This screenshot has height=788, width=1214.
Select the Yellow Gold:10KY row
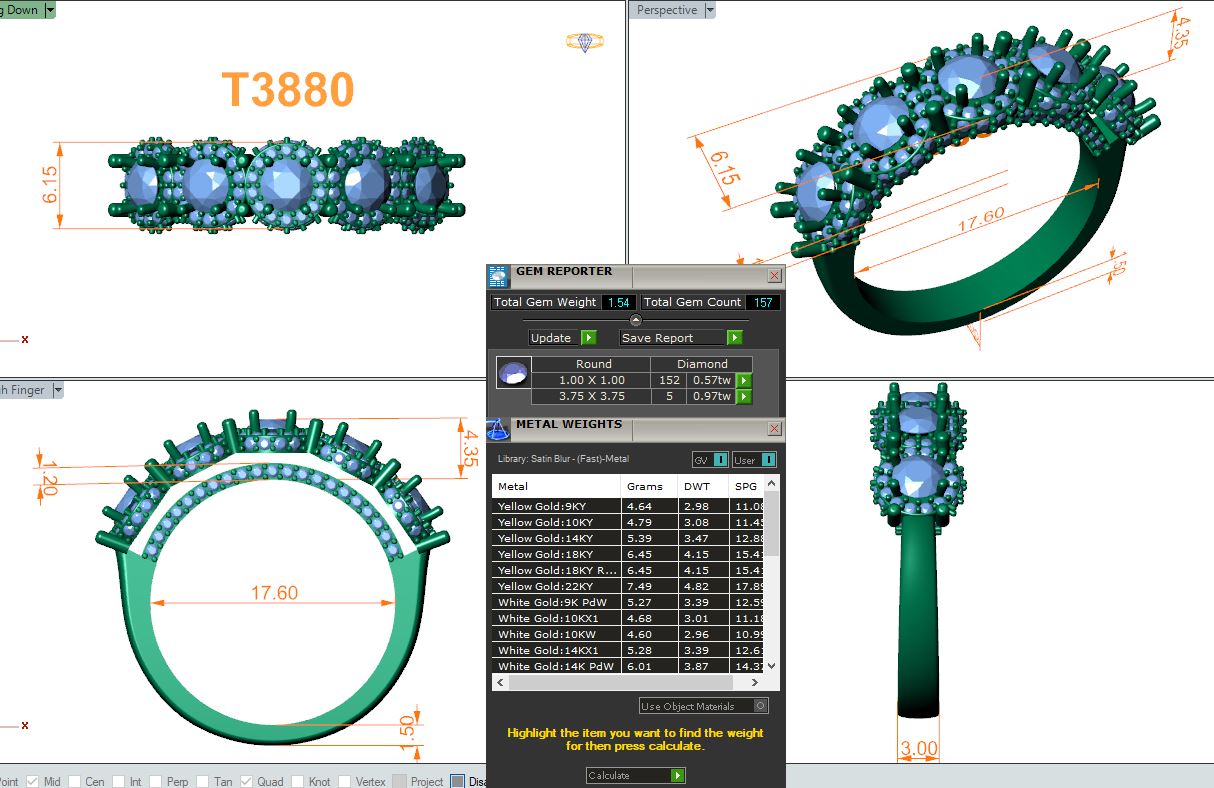click(628, 522)
